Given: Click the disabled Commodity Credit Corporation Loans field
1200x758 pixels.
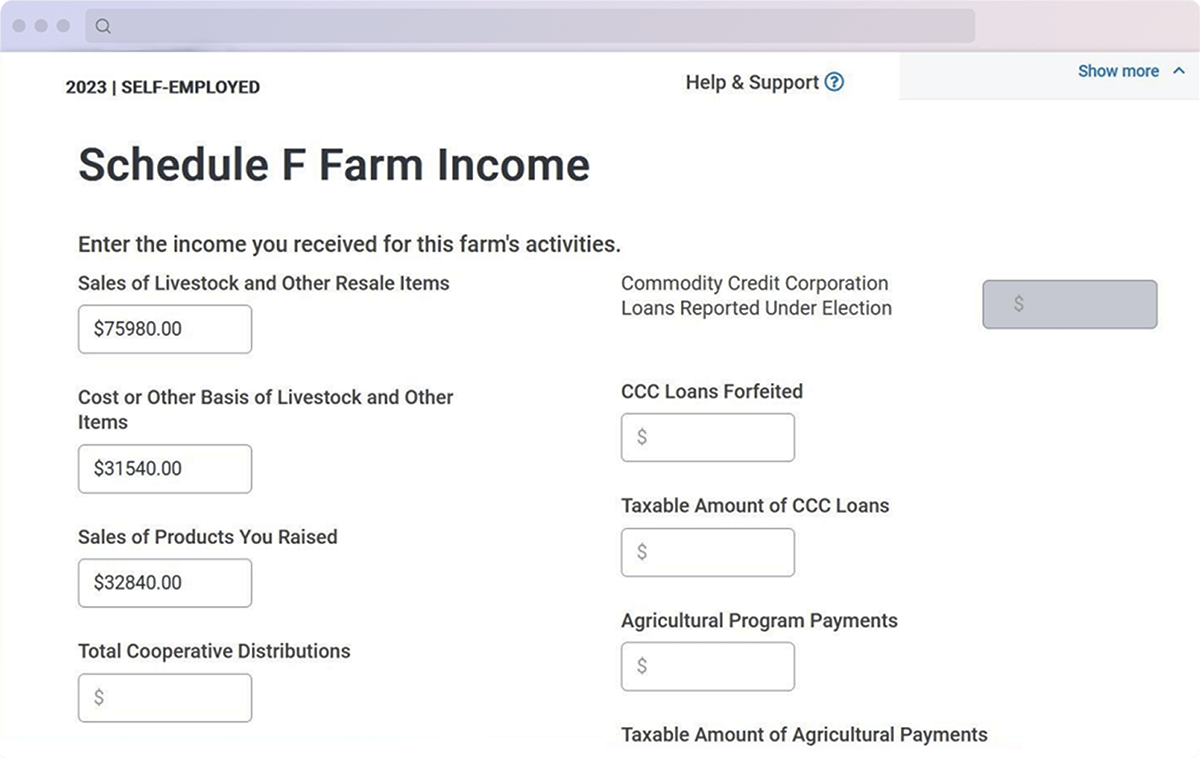Looking at the screenshot, I should point(1070,304).
